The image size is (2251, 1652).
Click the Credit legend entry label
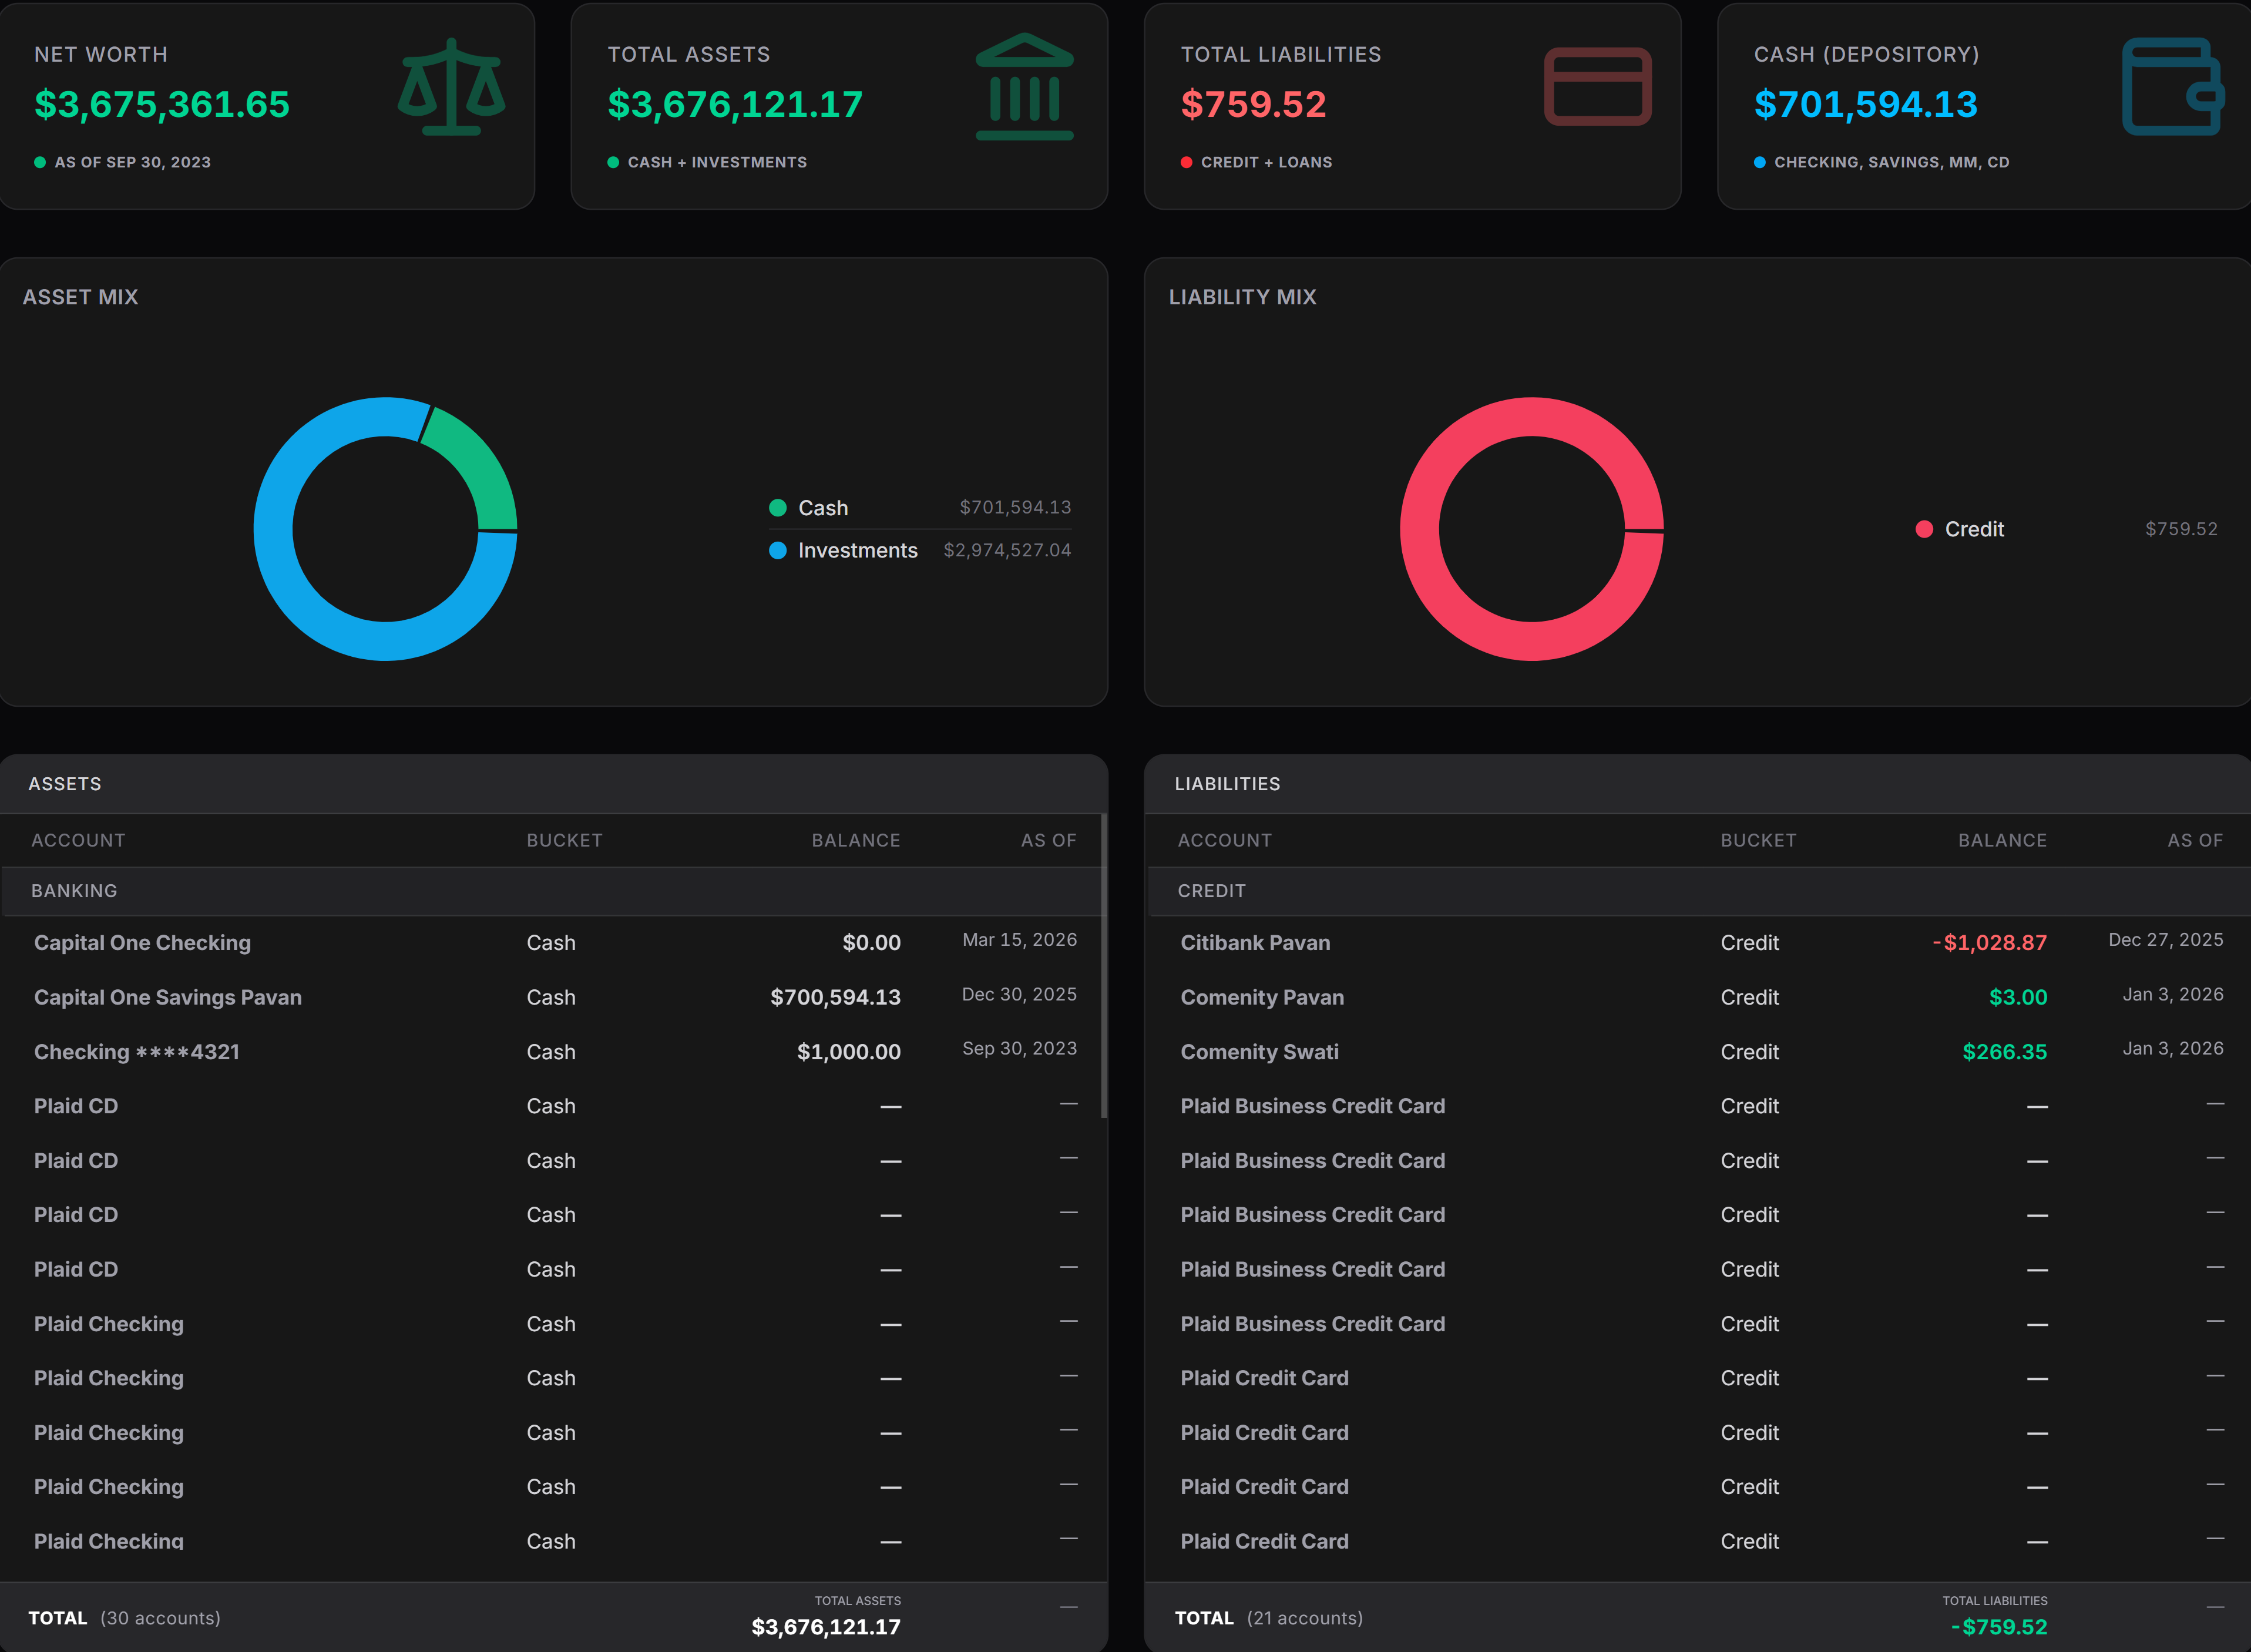tap(1974, 529)
